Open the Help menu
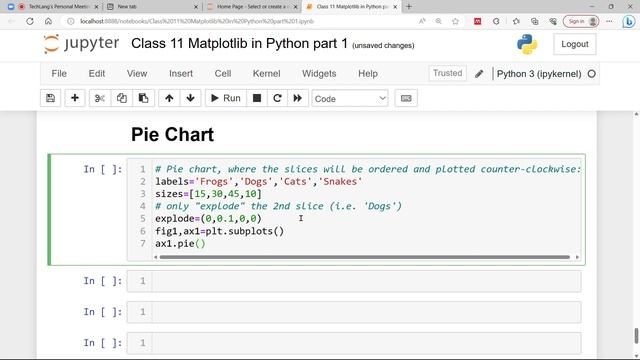The image size is (640, 360). coord(368,73)
